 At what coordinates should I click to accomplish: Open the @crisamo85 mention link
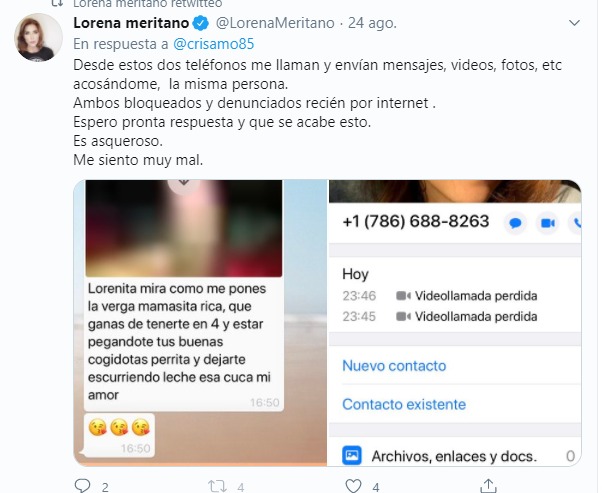[213, 44]
